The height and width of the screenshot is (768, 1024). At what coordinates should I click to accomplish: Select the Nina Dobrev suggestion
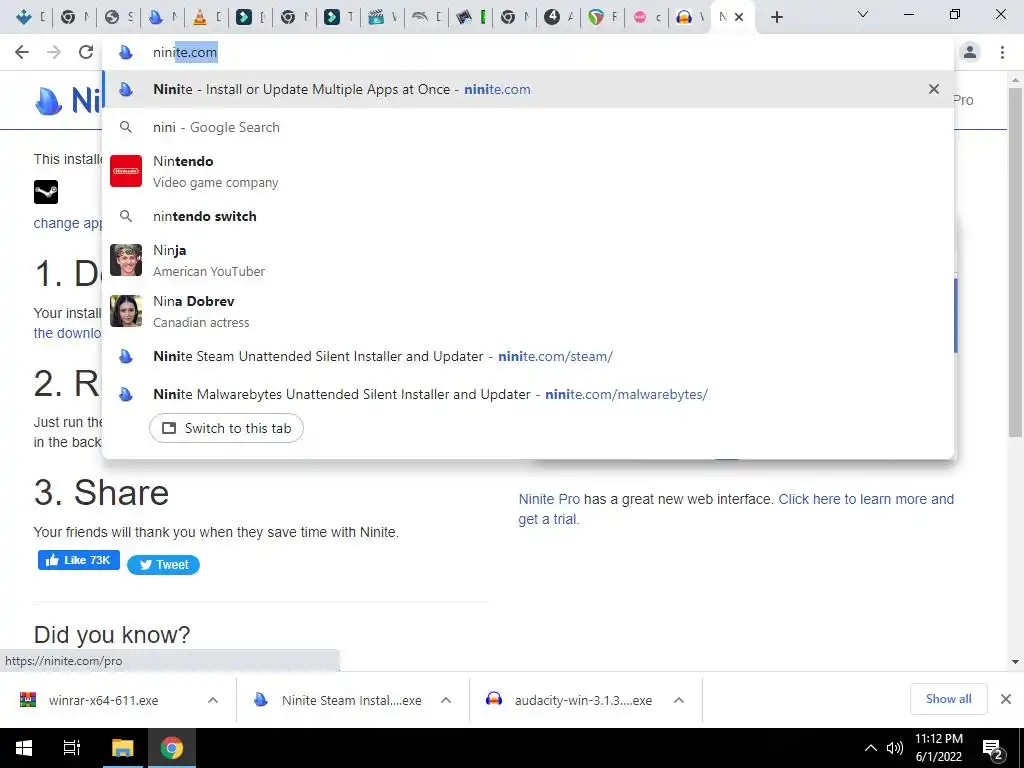(528, 311)
